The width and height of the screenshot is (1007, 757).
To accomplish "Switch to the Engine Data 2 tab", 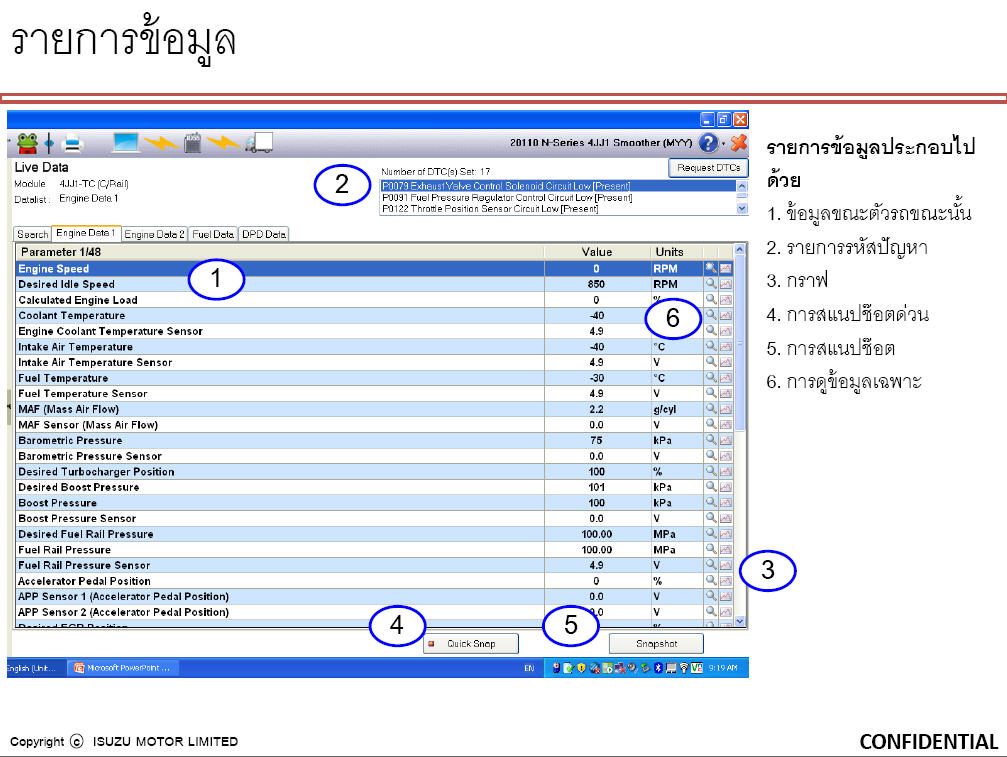I will tap(154, 234).
